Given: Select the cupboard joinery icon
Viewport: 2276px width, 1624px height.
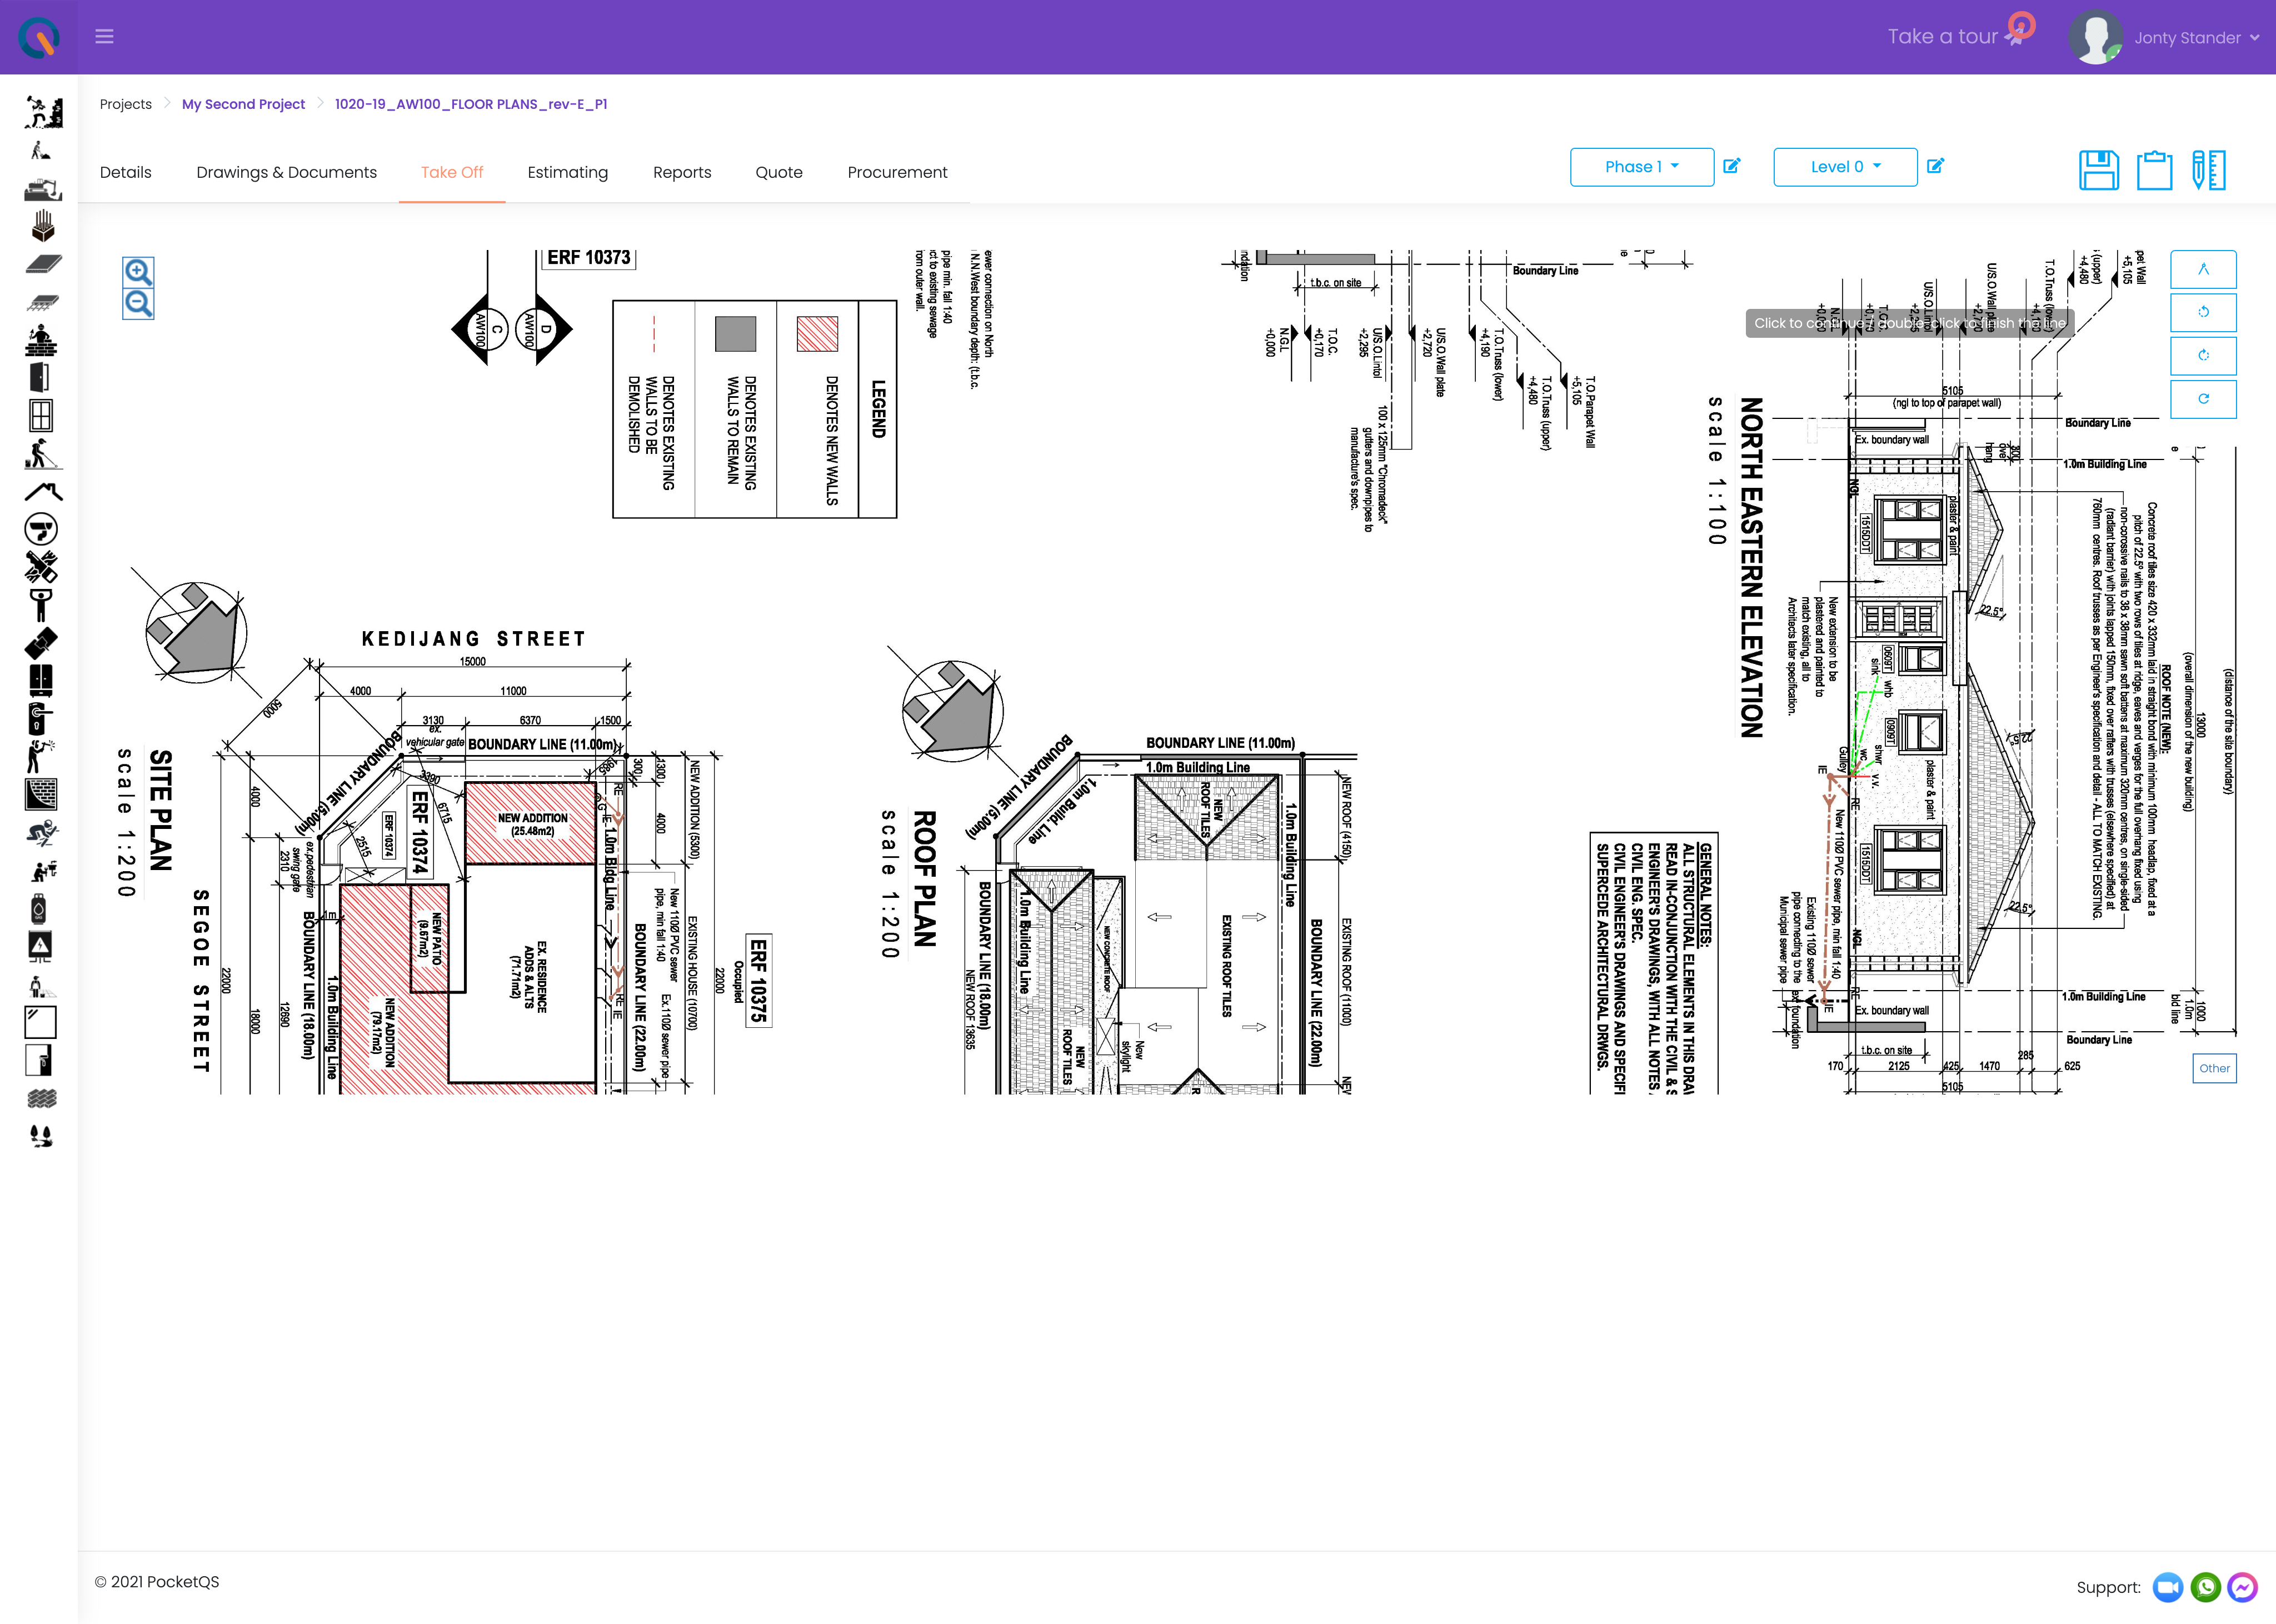Looking at the screenshot, I should tap(41, 680).
